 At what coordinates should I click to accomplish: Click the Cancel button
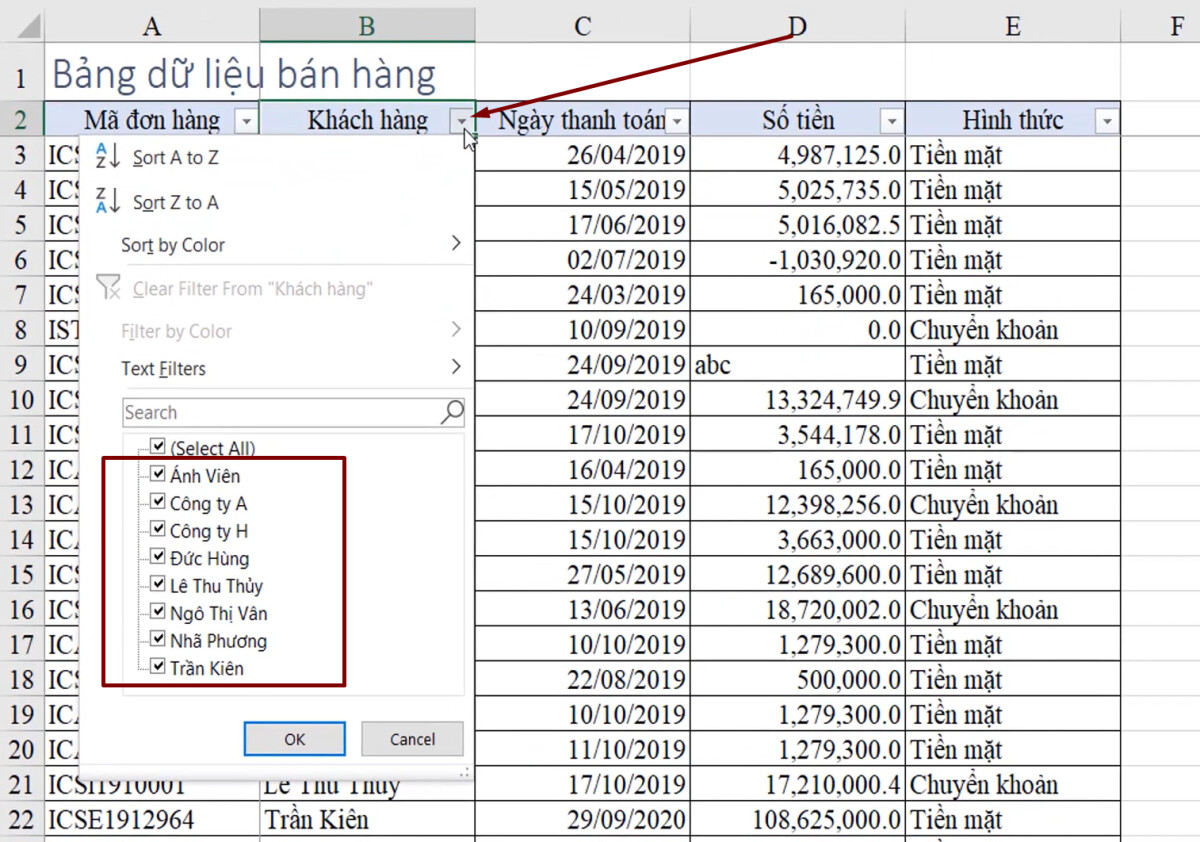tap(411, 739)
